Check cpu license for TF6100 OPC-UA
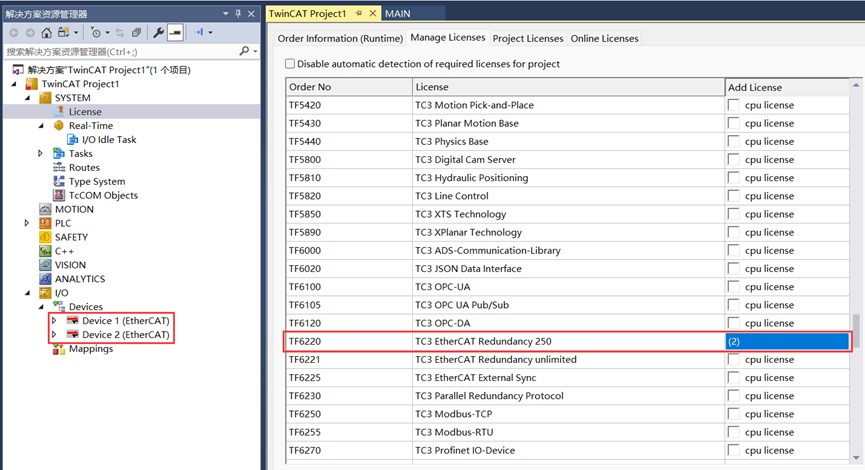The width and height of the screenshot is (865, 470). coord(733,286)
